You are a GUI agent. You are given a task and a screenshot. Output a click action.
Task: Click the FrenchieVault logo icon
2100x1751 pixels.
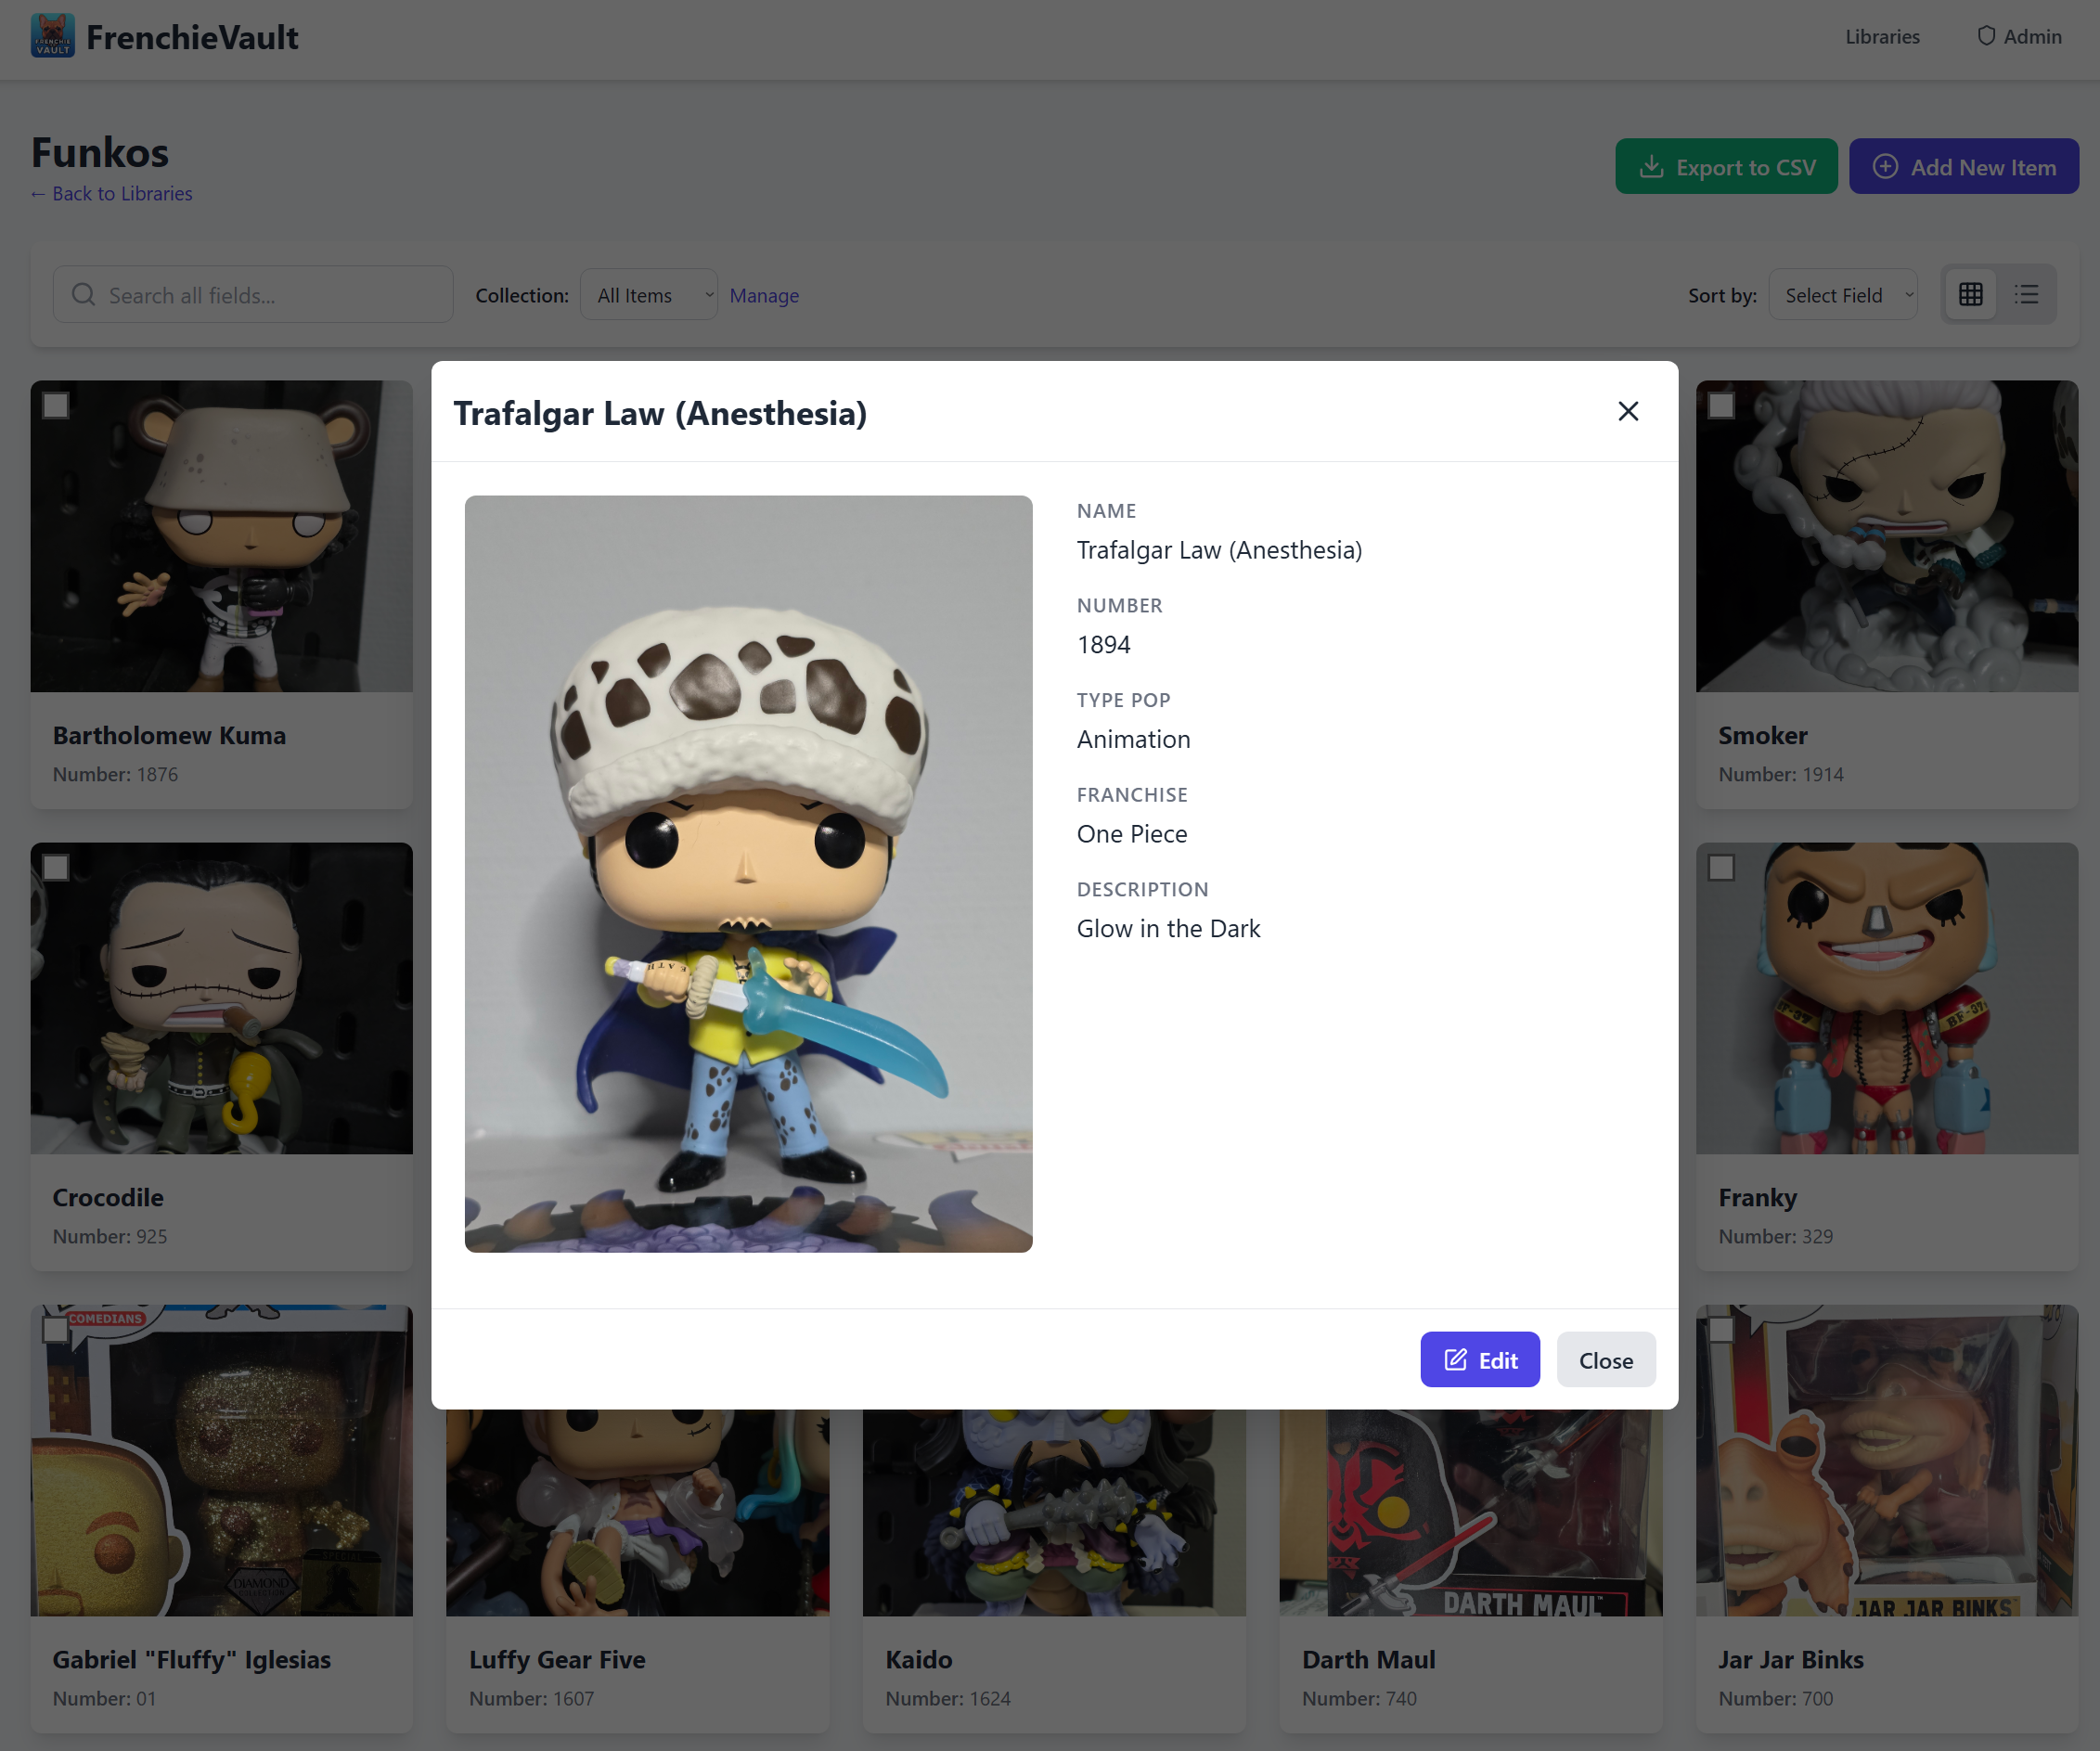[53, 36]
